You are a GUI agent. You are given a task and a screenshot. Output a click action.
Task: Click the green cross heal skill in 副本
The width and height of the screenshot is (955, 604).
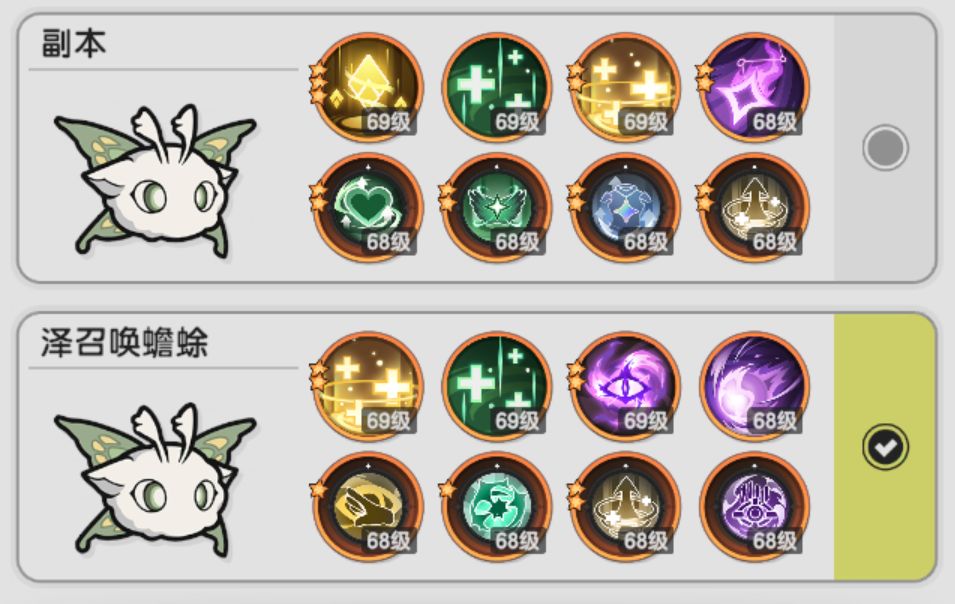click(x=497, y=87)
